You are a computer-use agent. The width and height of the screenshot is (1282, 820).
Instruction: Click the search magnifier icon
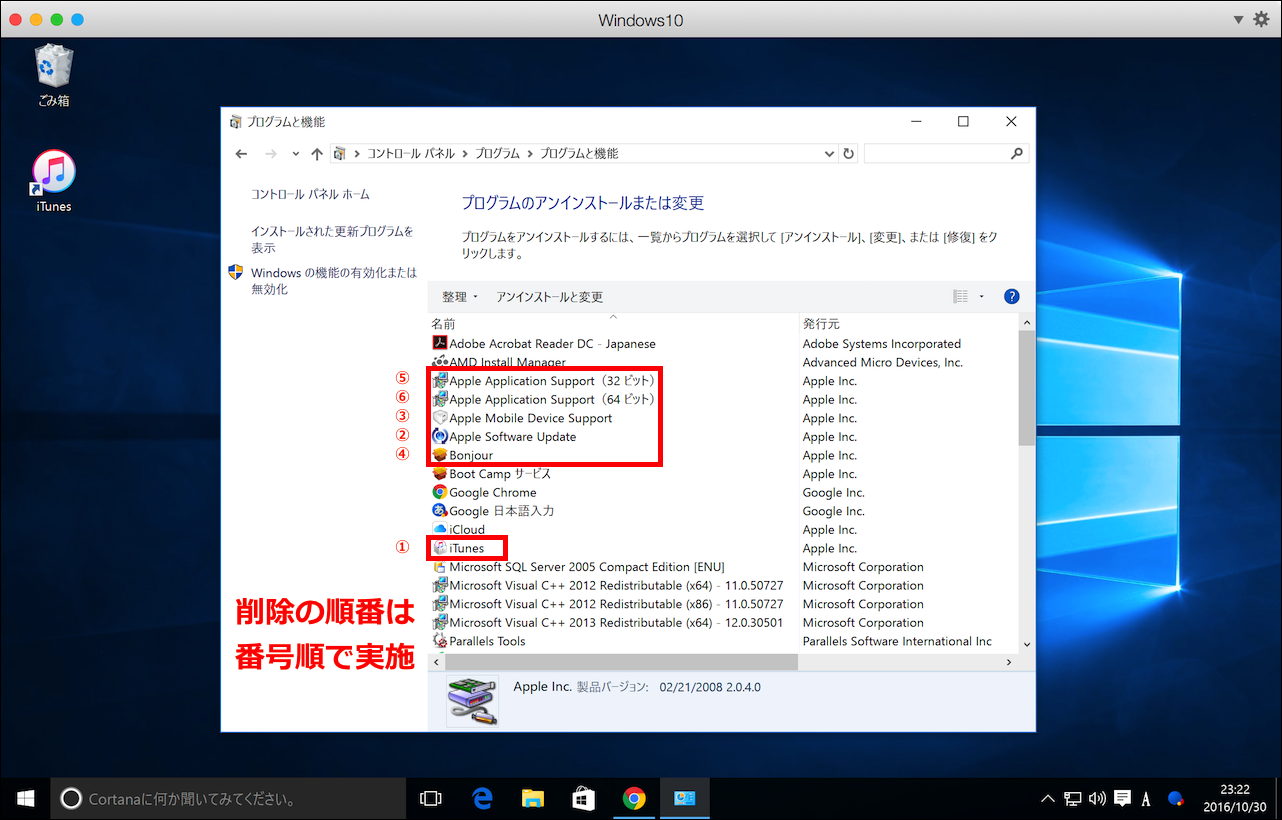(x=1017, y=153)
